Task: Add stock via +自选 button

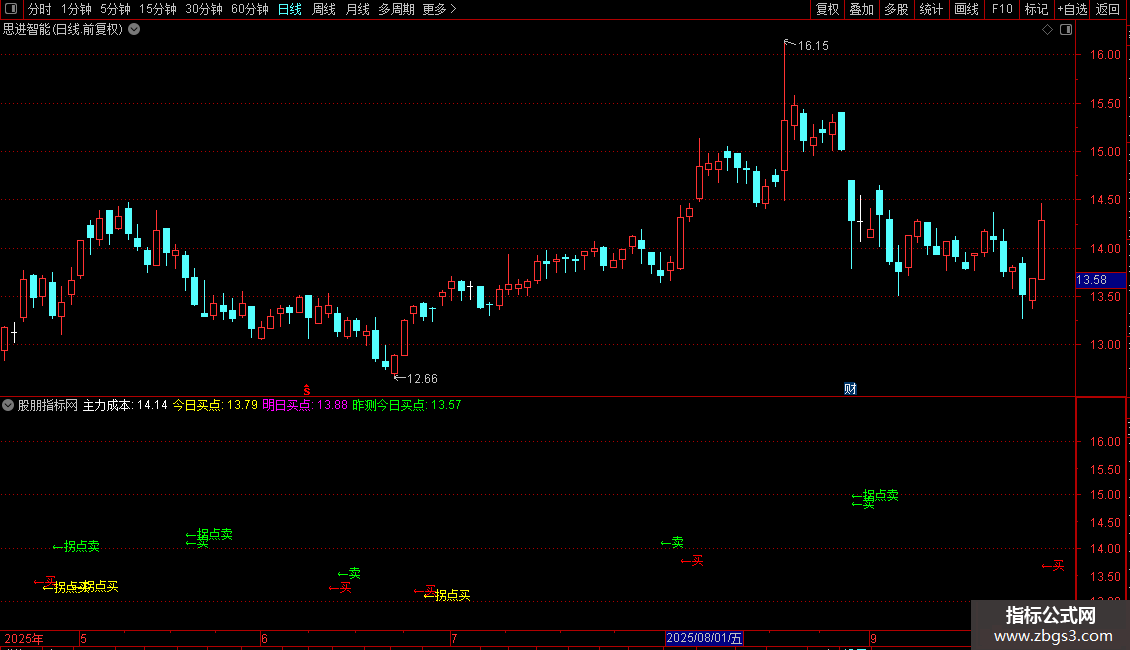Action: point(1072,9)
